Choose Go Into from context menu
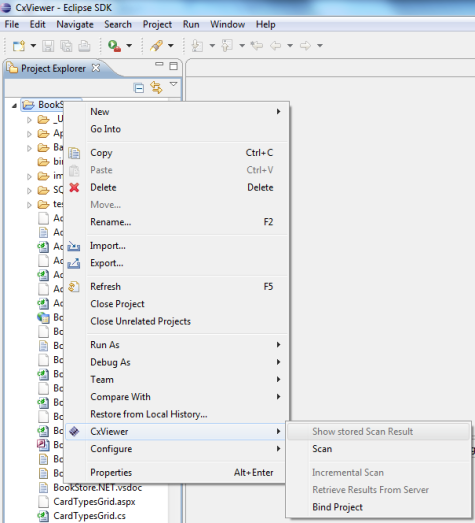Image resolution: width=475 pixels, height=523 pixels. coord(177,129)
